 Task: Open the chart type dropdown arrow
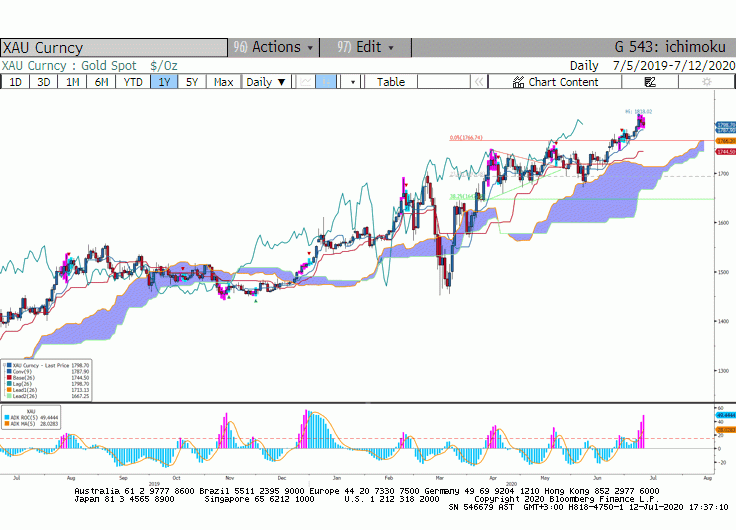[x=353, y=82]
